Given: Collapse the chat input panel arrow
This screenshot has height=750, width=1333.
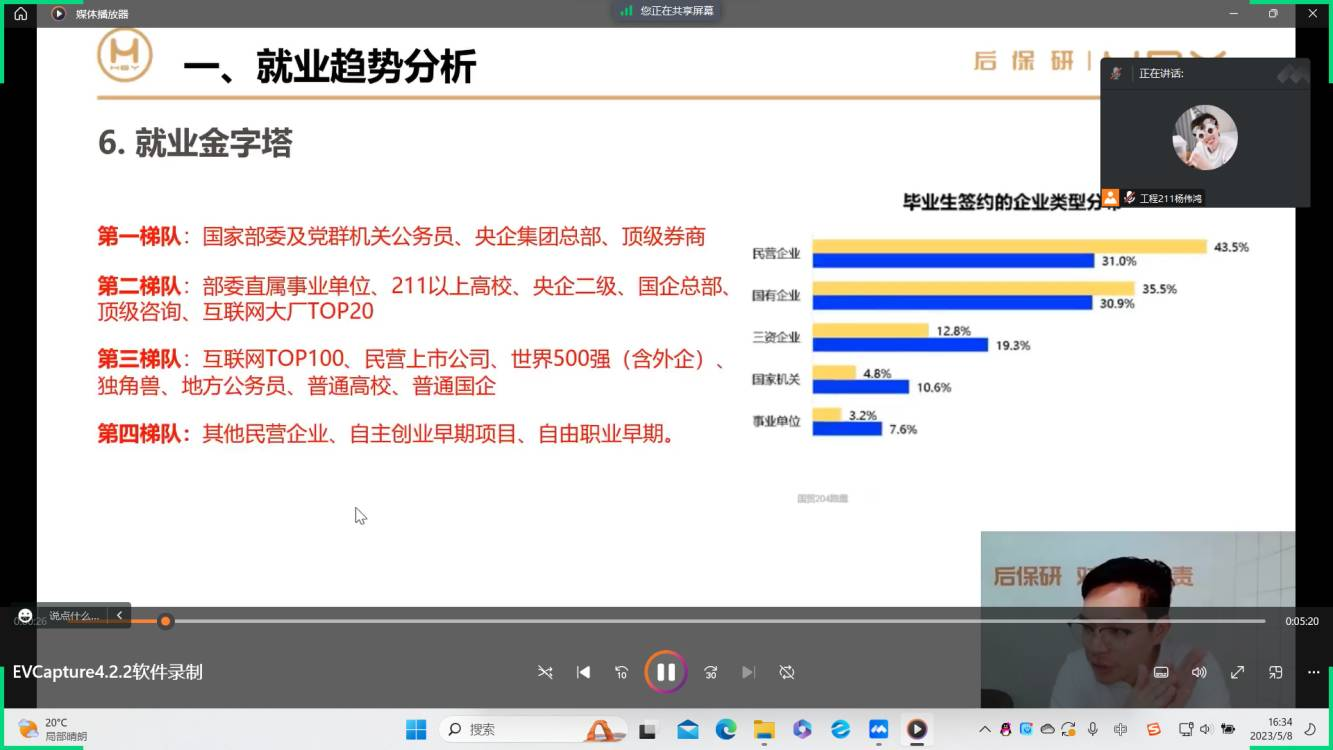Looking at the screenshot, I should click(x=119, y=615).
